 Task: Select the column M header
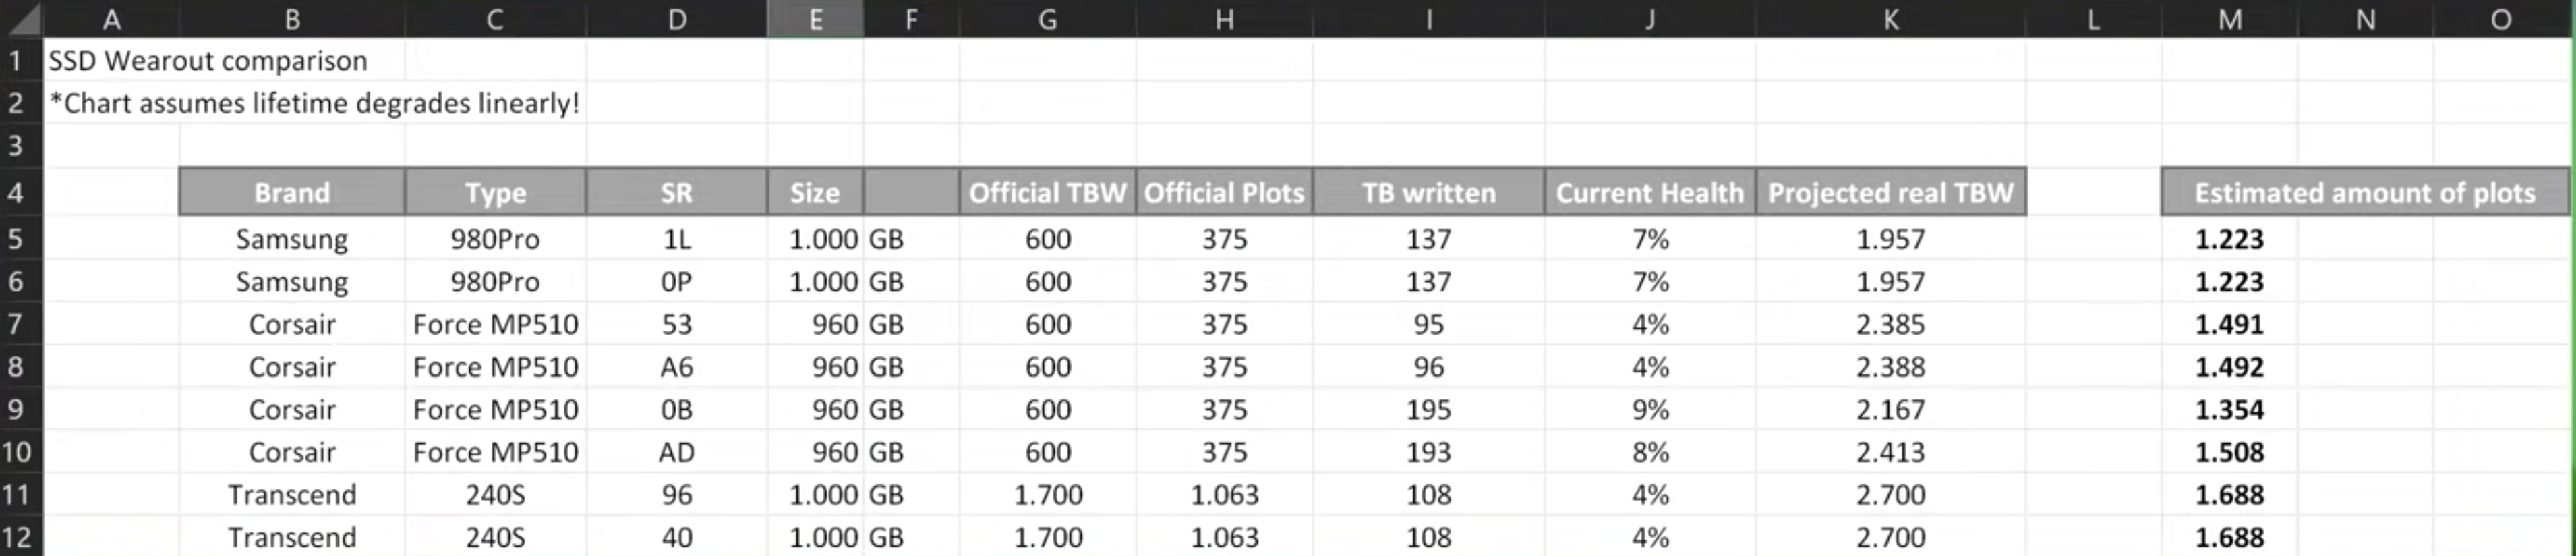(2229, 19)
